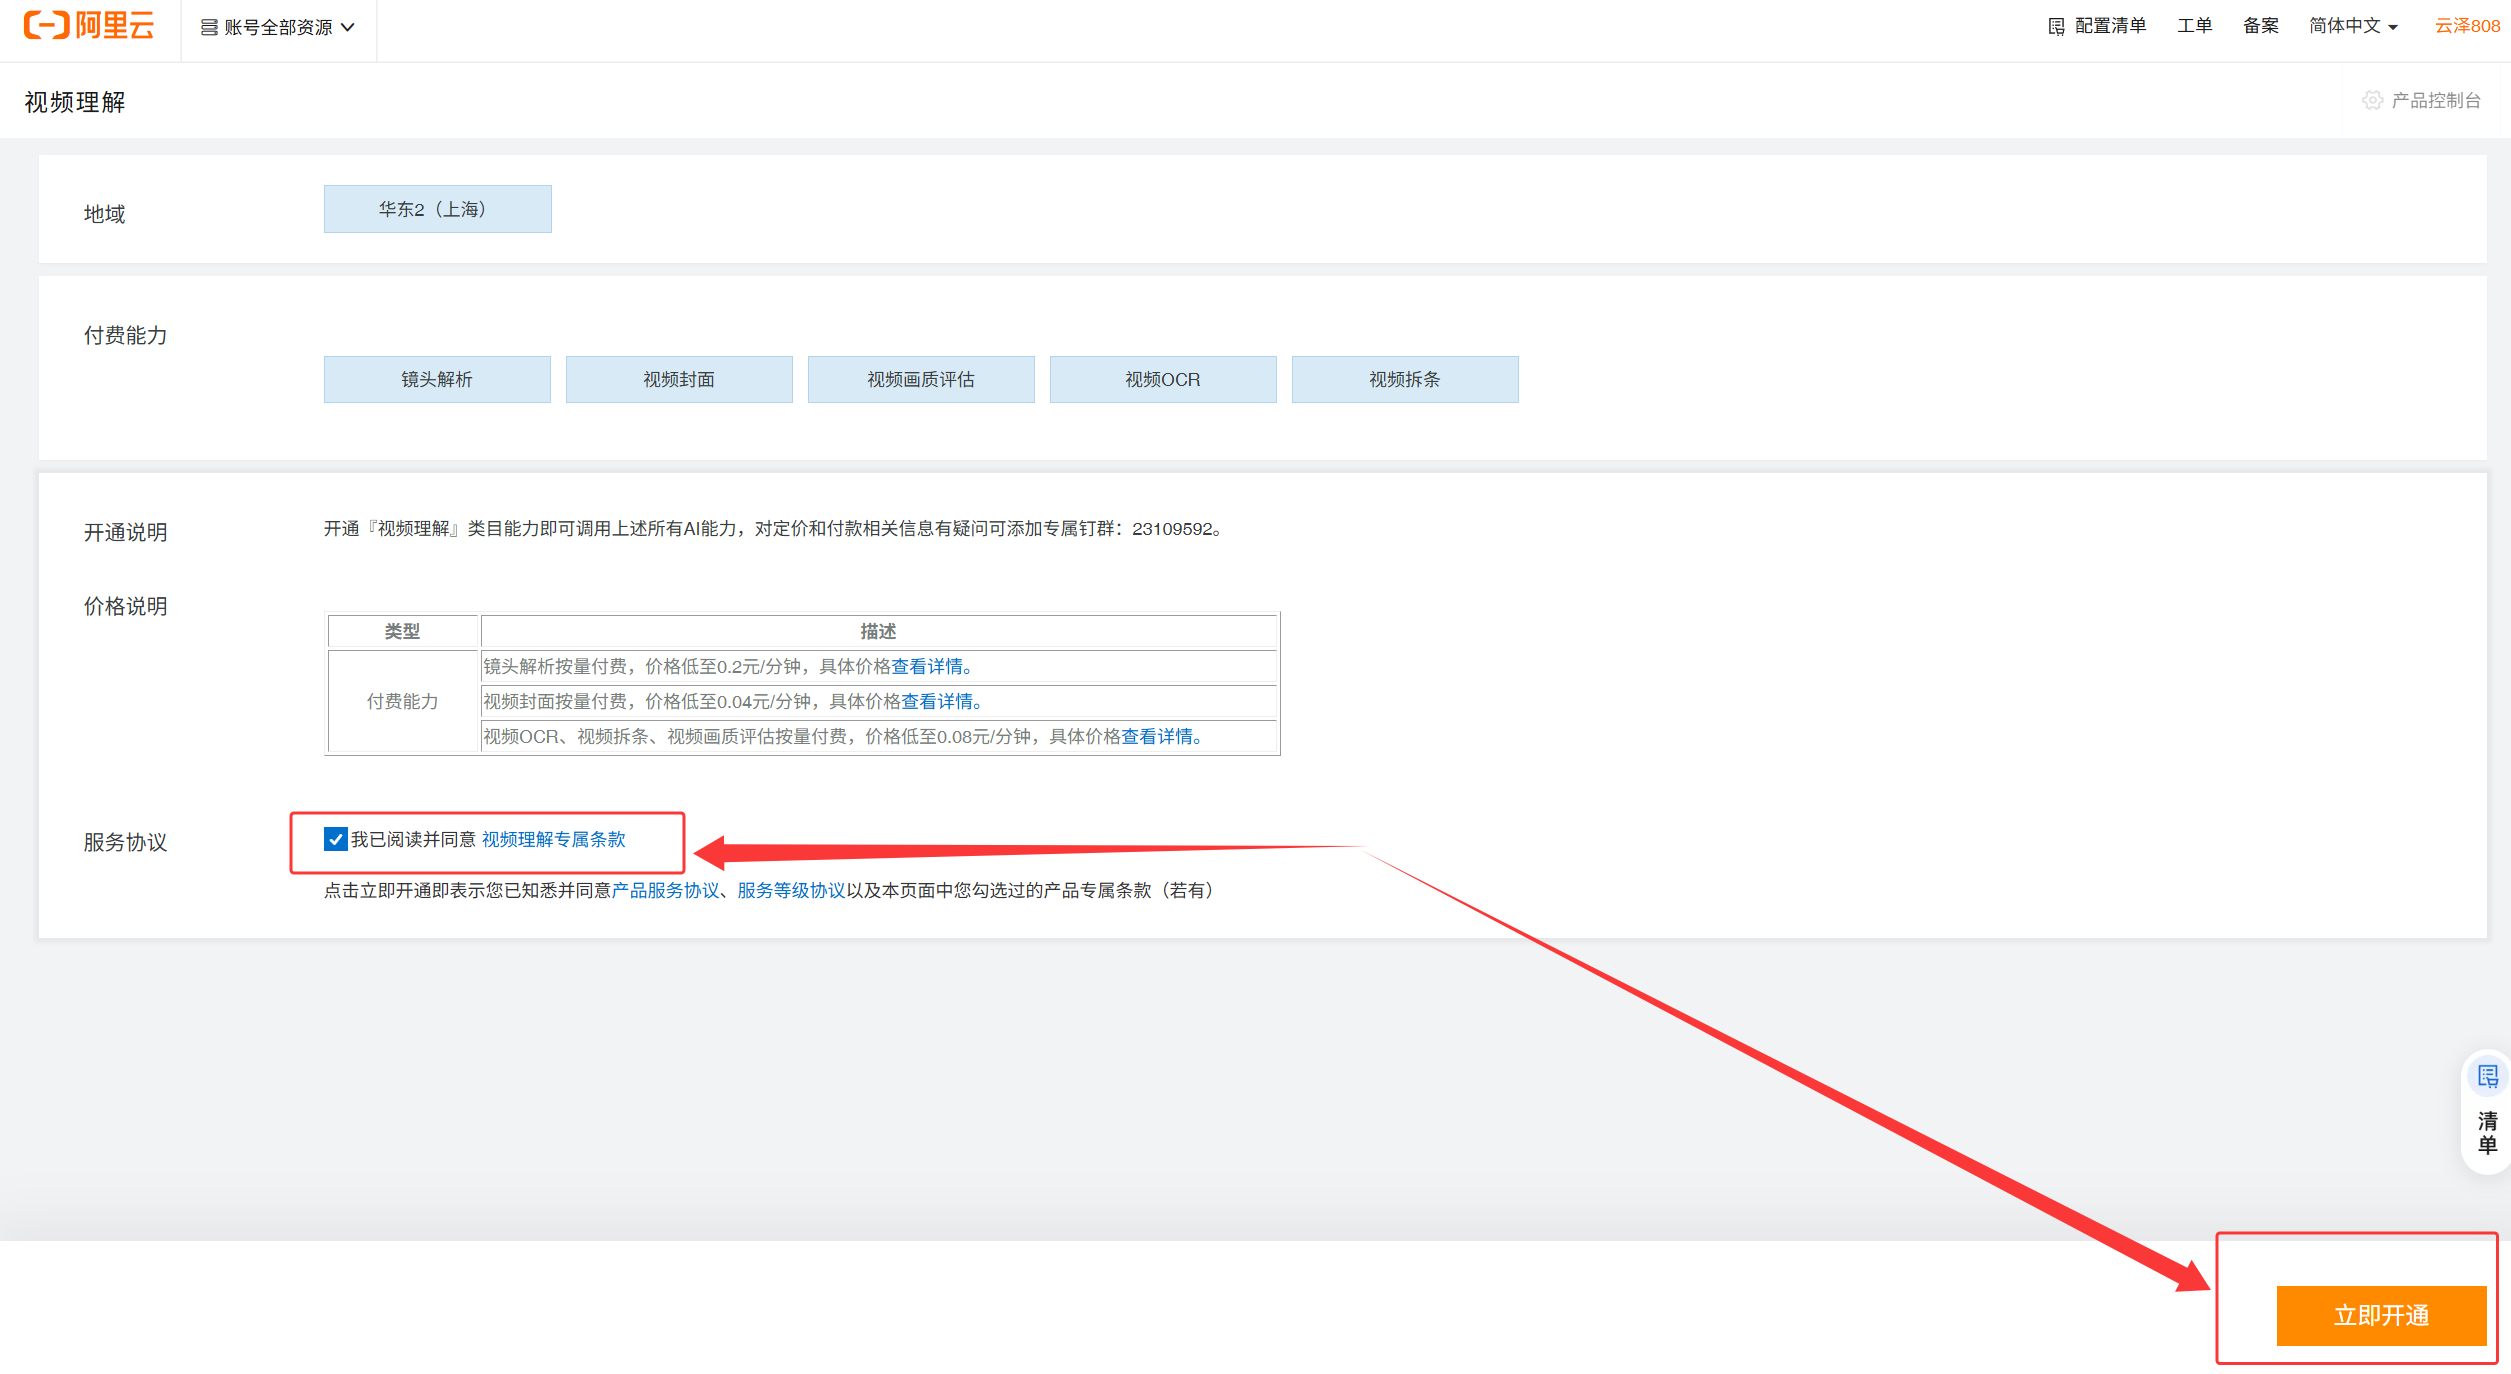The height and width of the screenshot is (1374, 2511).
Task: Select the 华东2（上海） region option
Action: (x=437, y=209)
